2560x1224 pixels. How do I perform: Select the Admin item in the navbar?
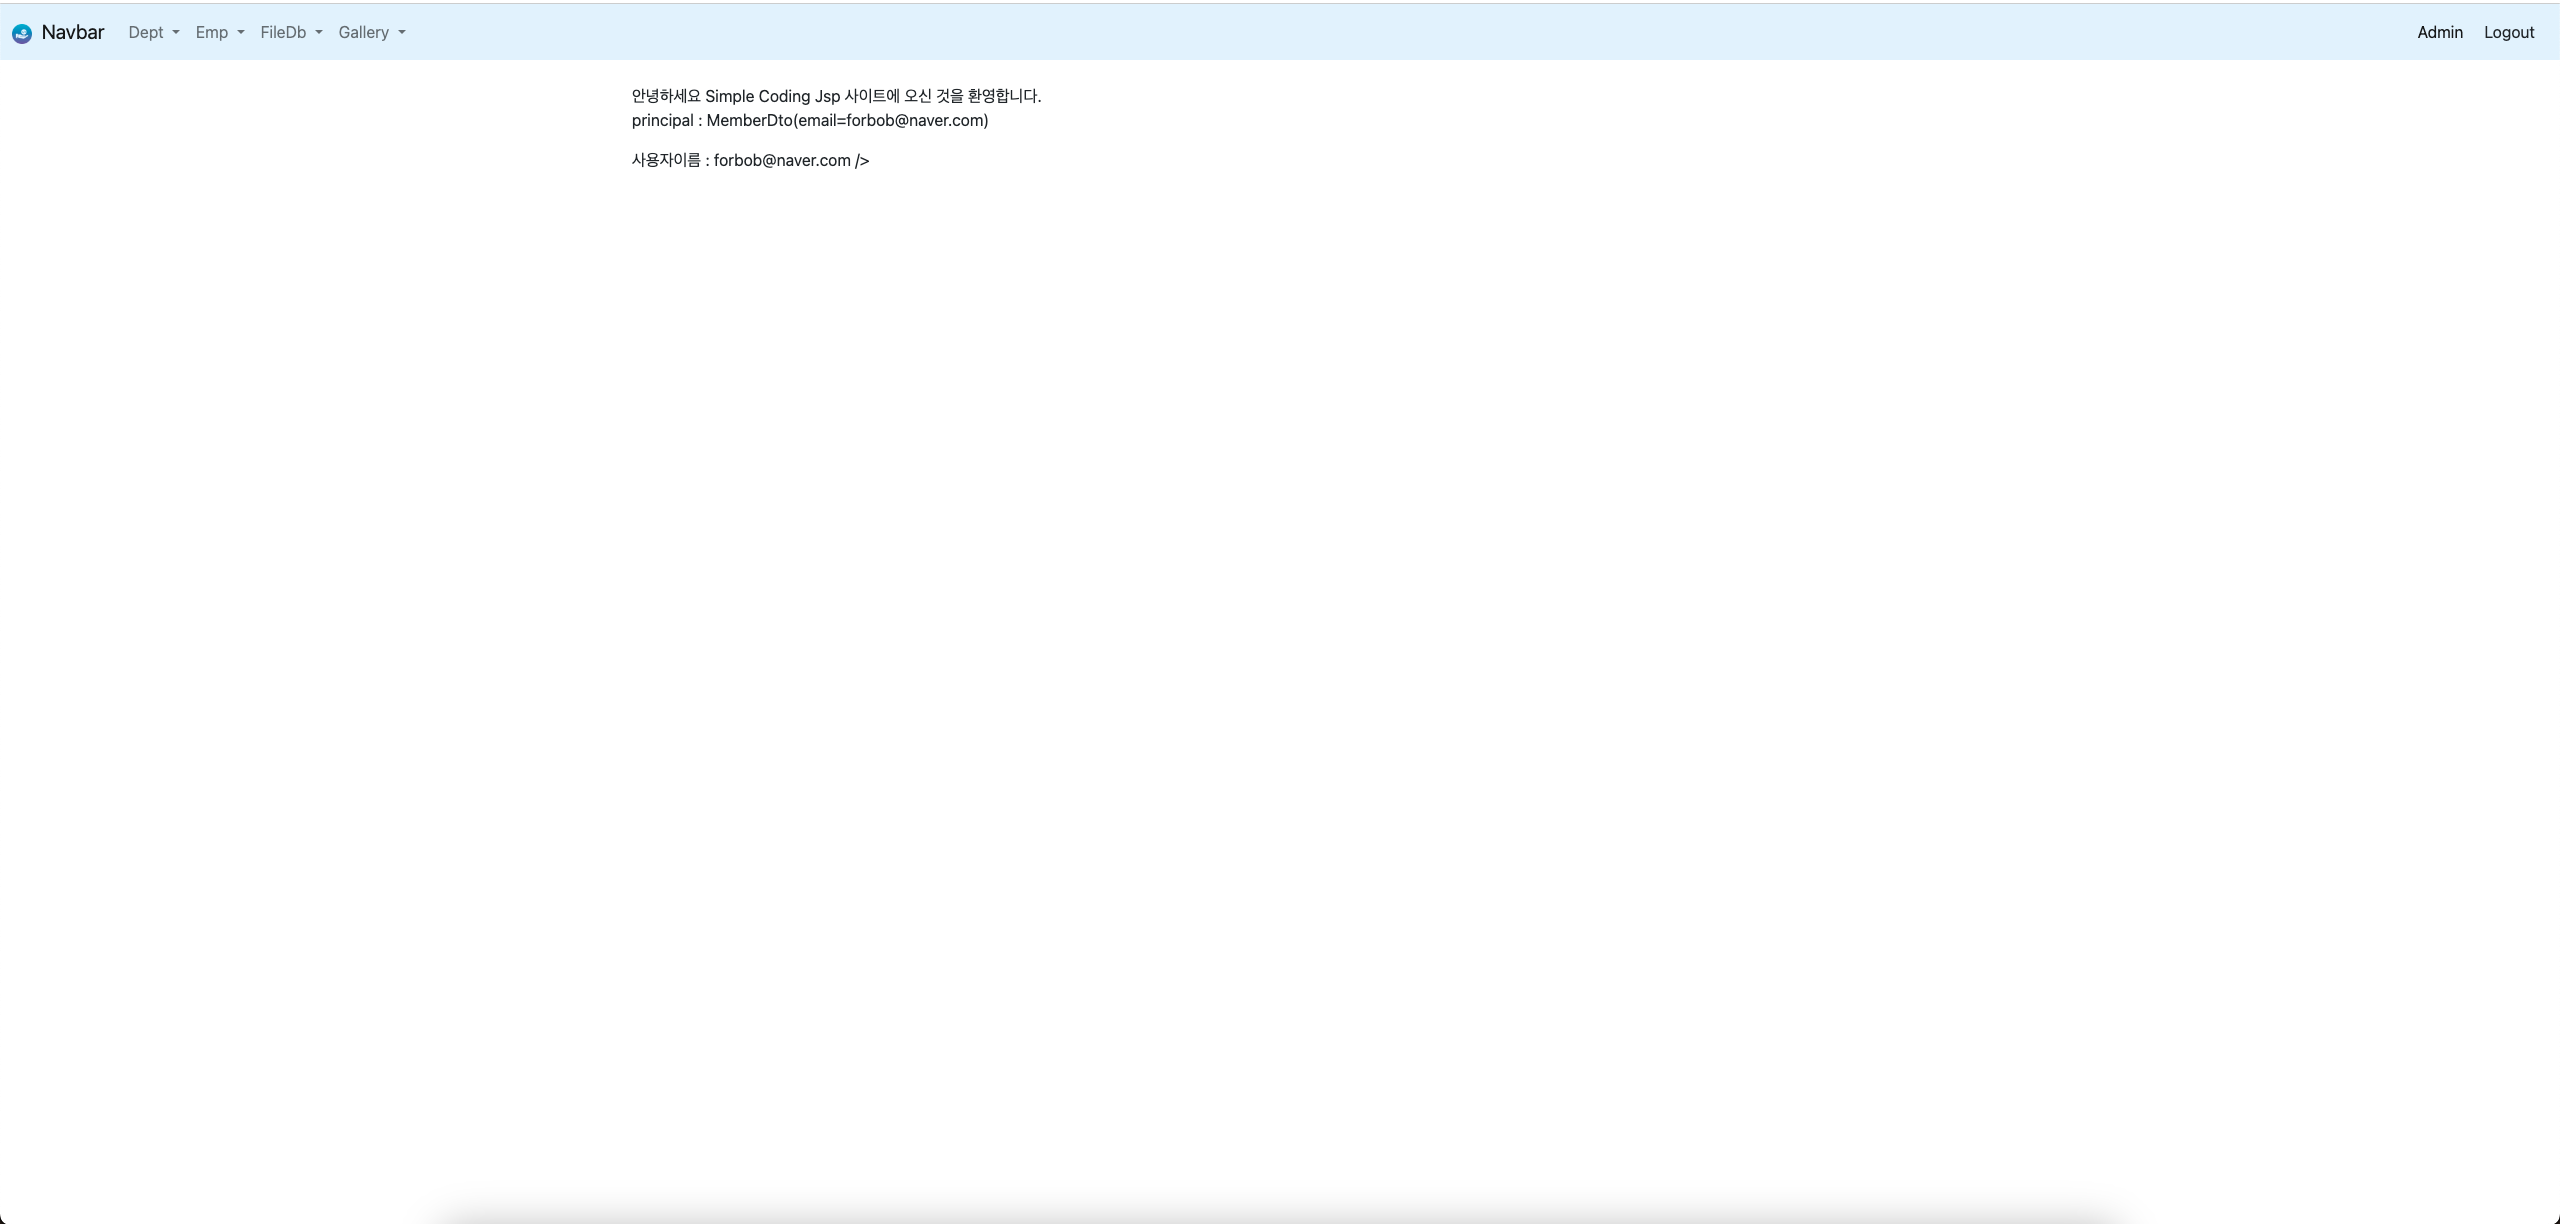pyautogui.click(x=2439, y=32)
